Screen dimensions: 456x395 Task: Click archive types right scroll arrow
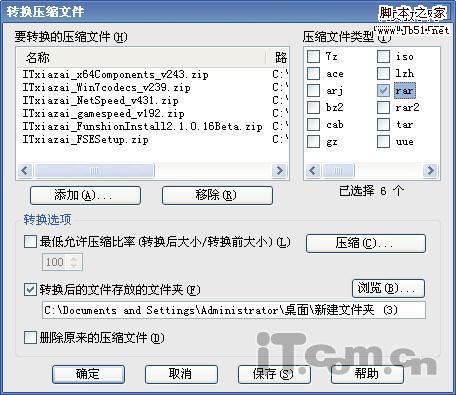[x=430, y=171]
